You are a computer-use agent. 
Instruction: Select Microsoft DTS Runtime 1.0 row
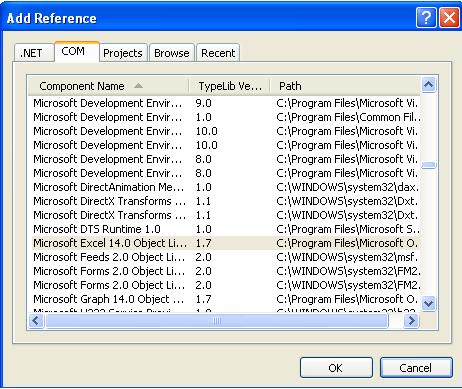coord(226,229)
